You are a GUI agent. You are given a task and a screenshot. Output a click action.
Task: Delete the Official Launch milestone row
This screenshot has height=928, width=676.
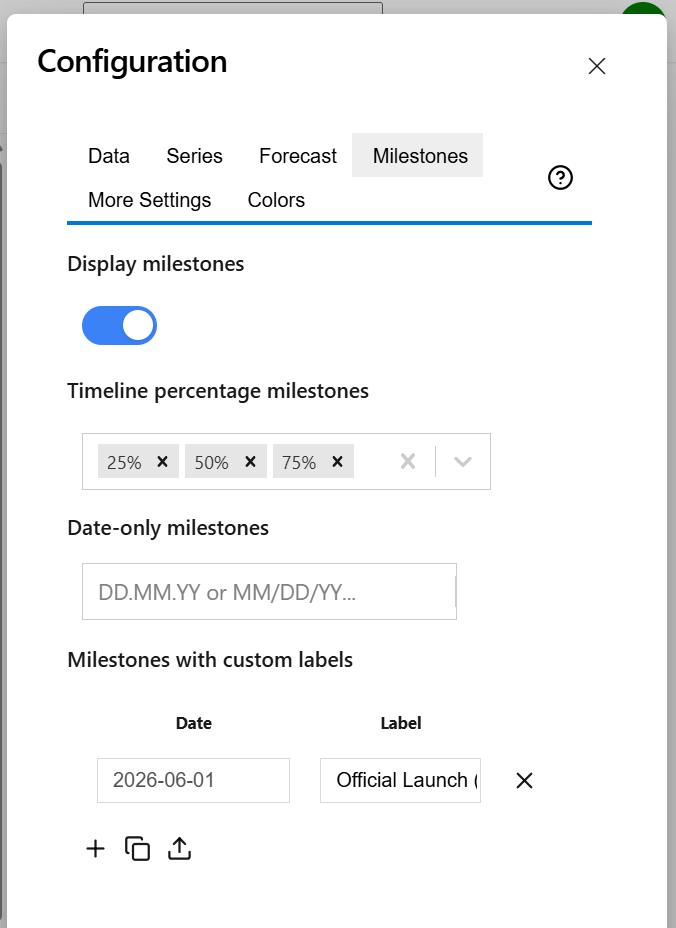click(524, 781)
